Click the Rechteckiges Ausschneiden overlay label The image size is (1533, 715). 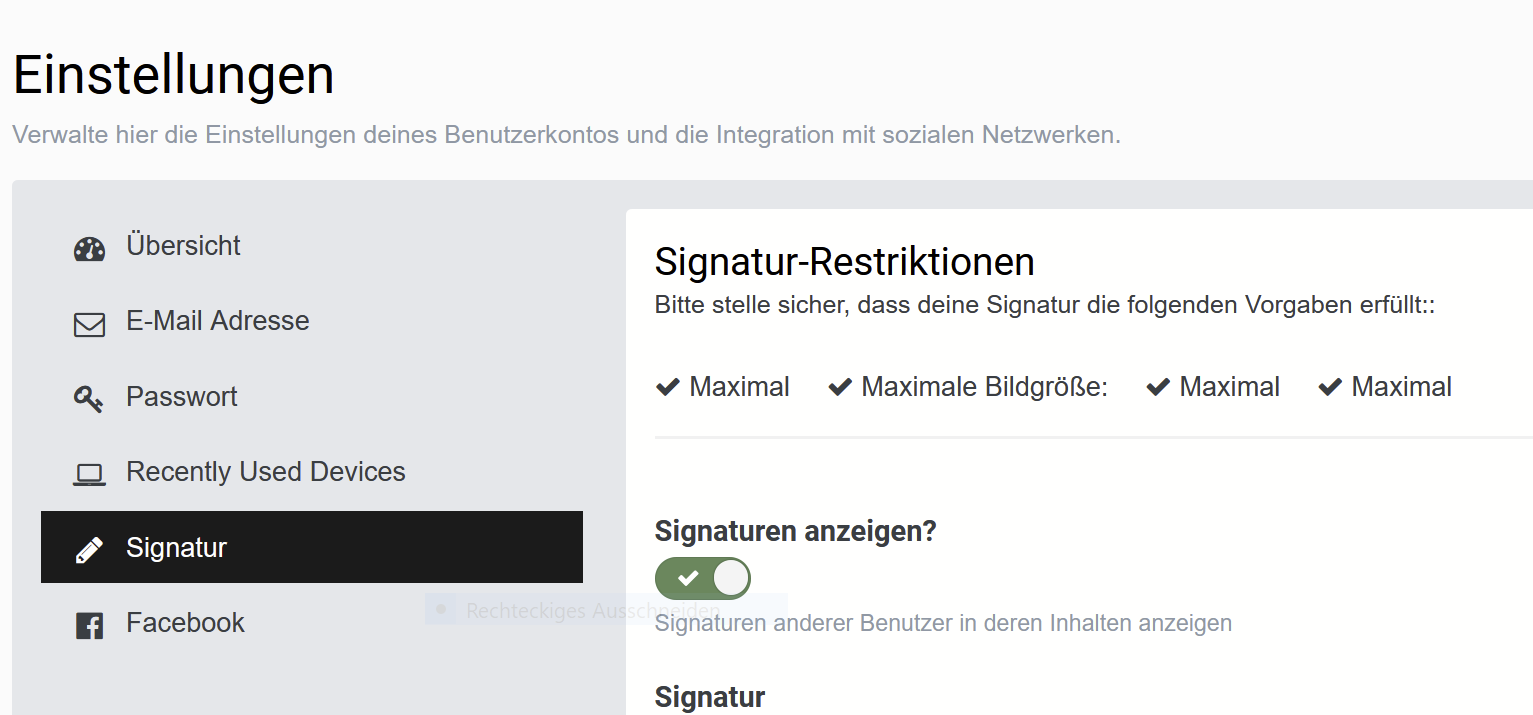(593, 610)
